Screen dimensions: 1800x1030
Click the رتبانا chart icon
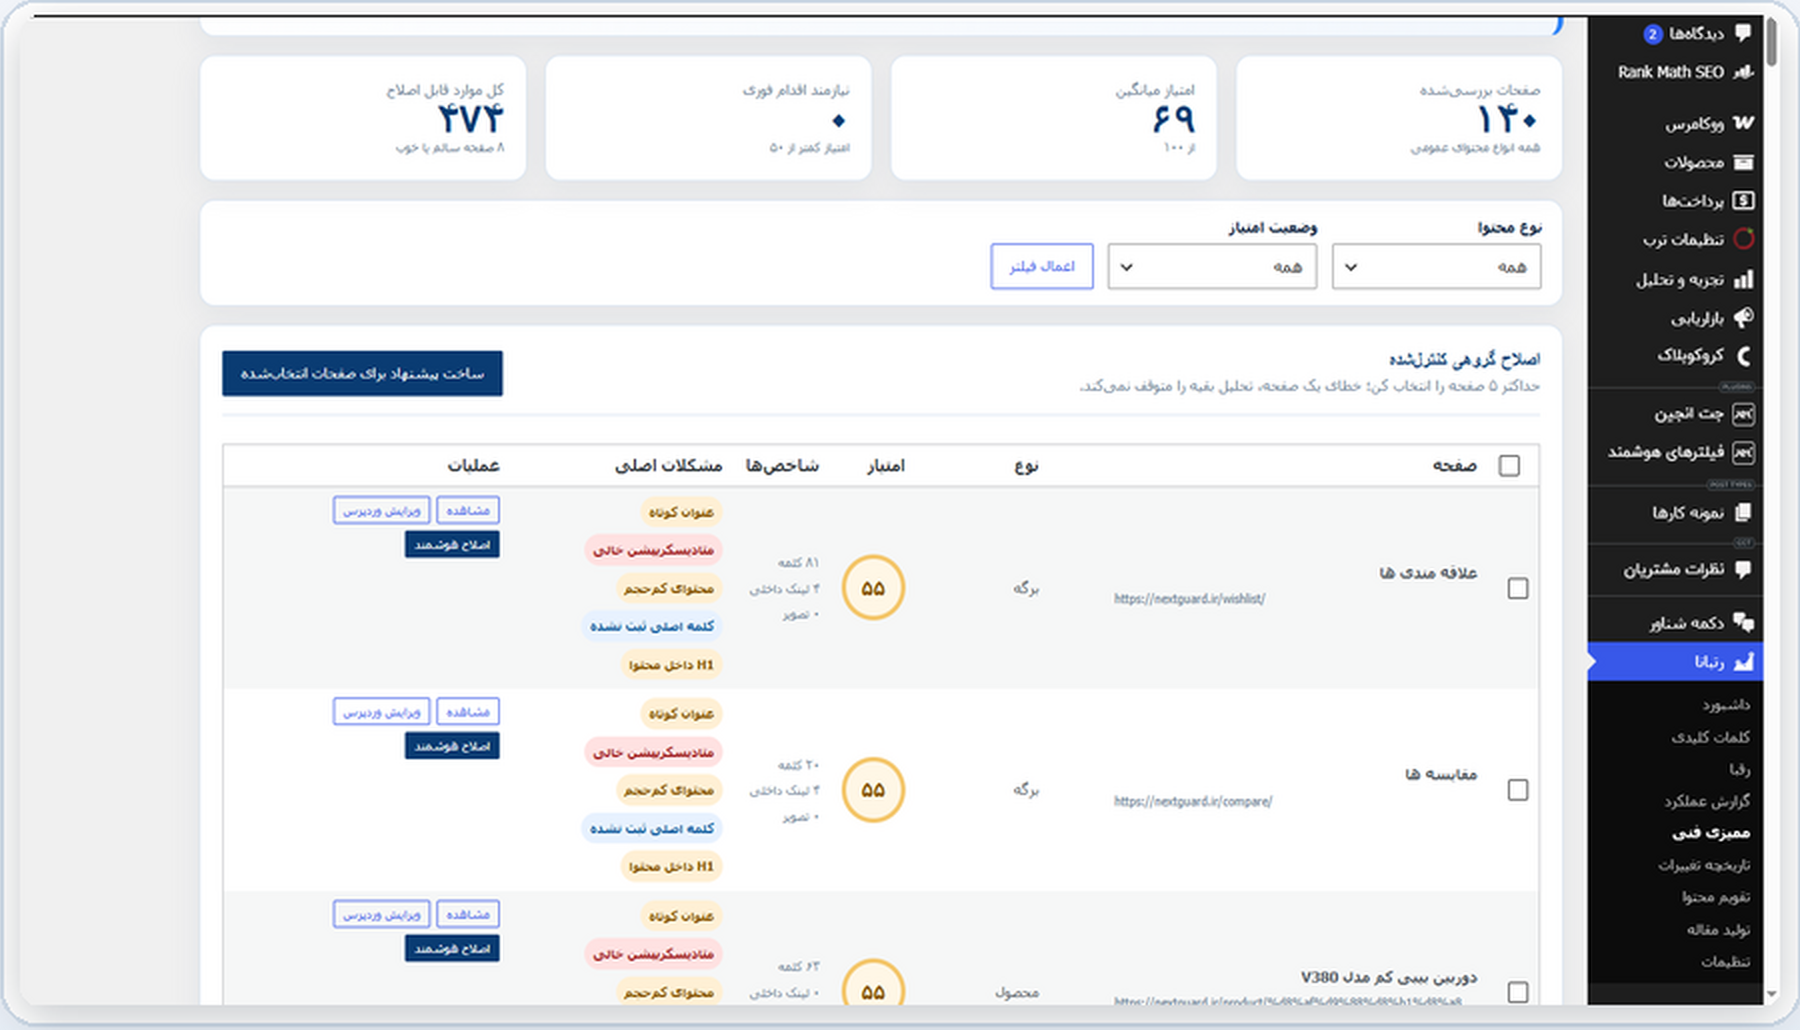click(1743, 662)
